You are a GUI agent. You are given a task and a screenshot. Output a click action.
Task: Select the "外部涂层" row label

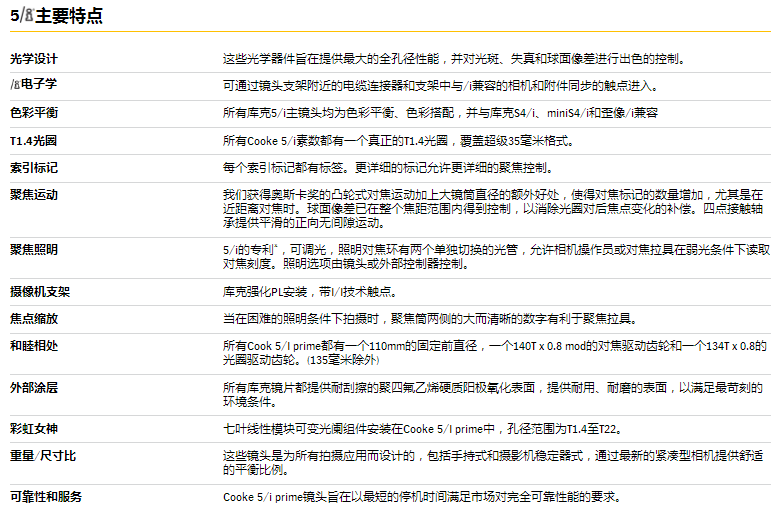[34, 387]
